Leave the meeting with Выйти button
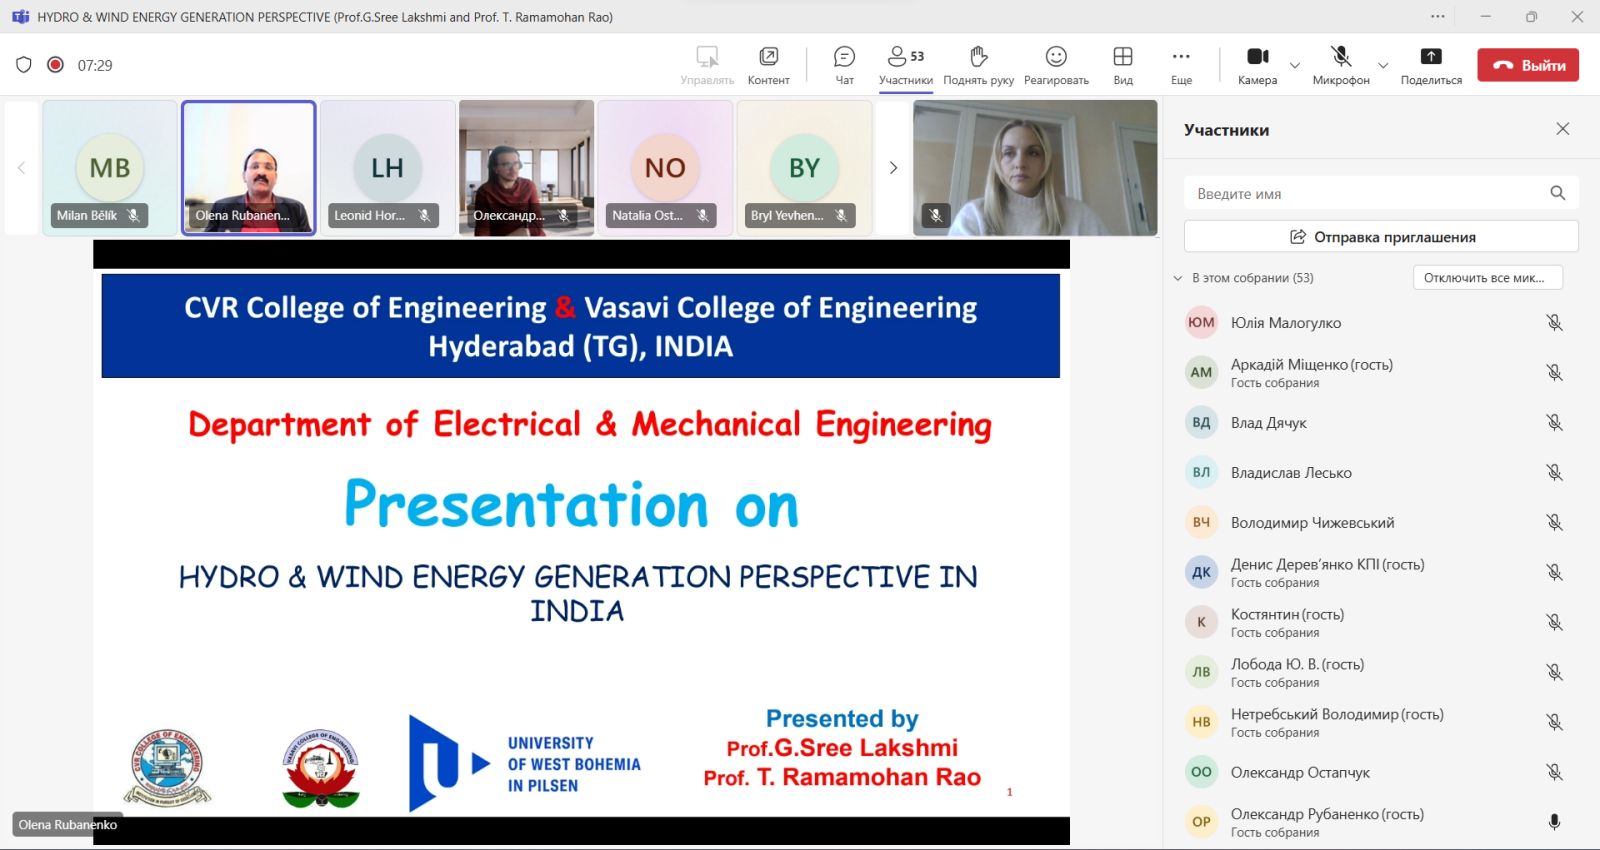Viewport: 1600px width, 850px height. (x=1528, y=65)
